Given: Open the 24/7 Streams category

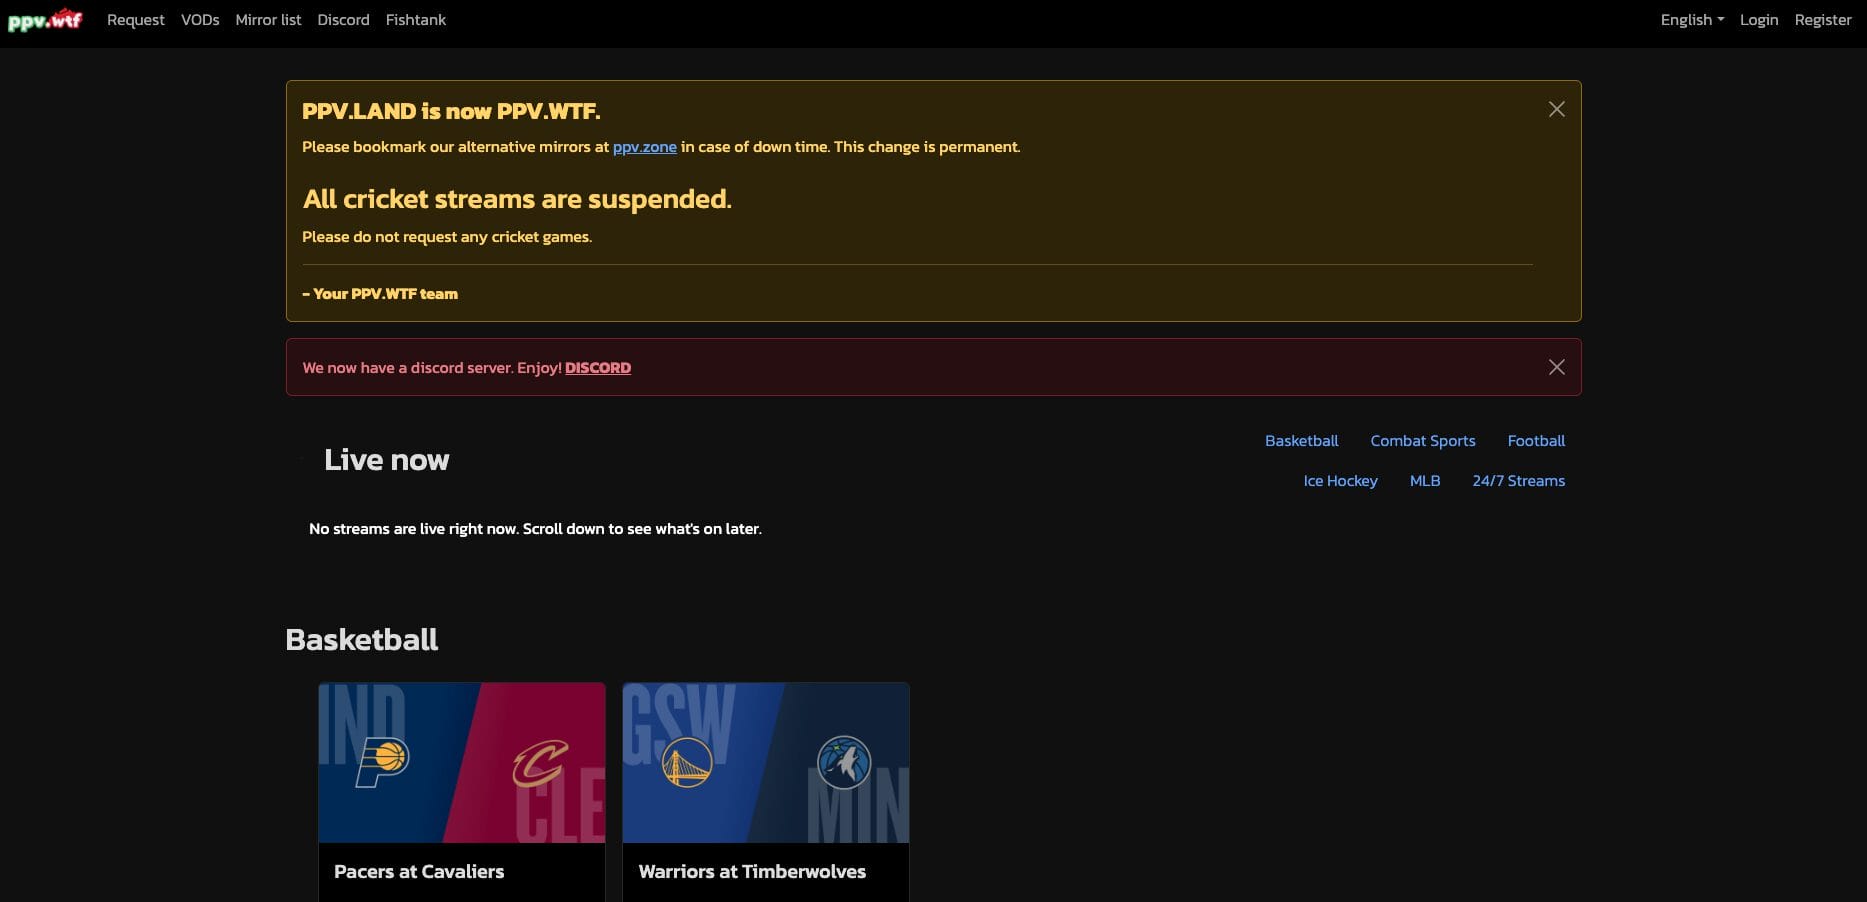Looking at the screenshot, I should pyautogui.click(x=1518, y=481).
